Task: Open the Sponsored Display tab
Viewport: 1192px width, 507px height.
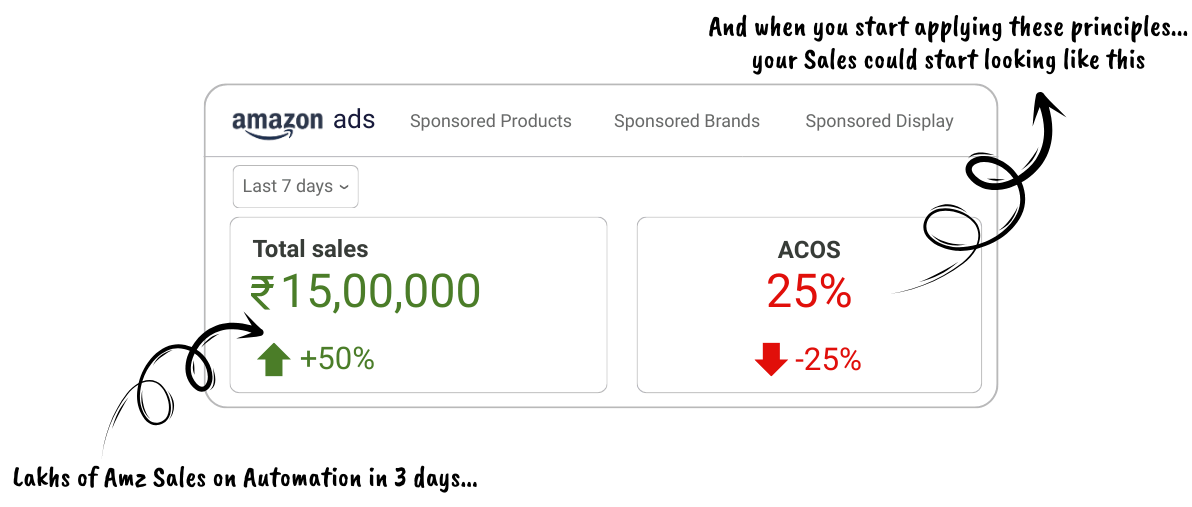Action: [x=879, y=122]
